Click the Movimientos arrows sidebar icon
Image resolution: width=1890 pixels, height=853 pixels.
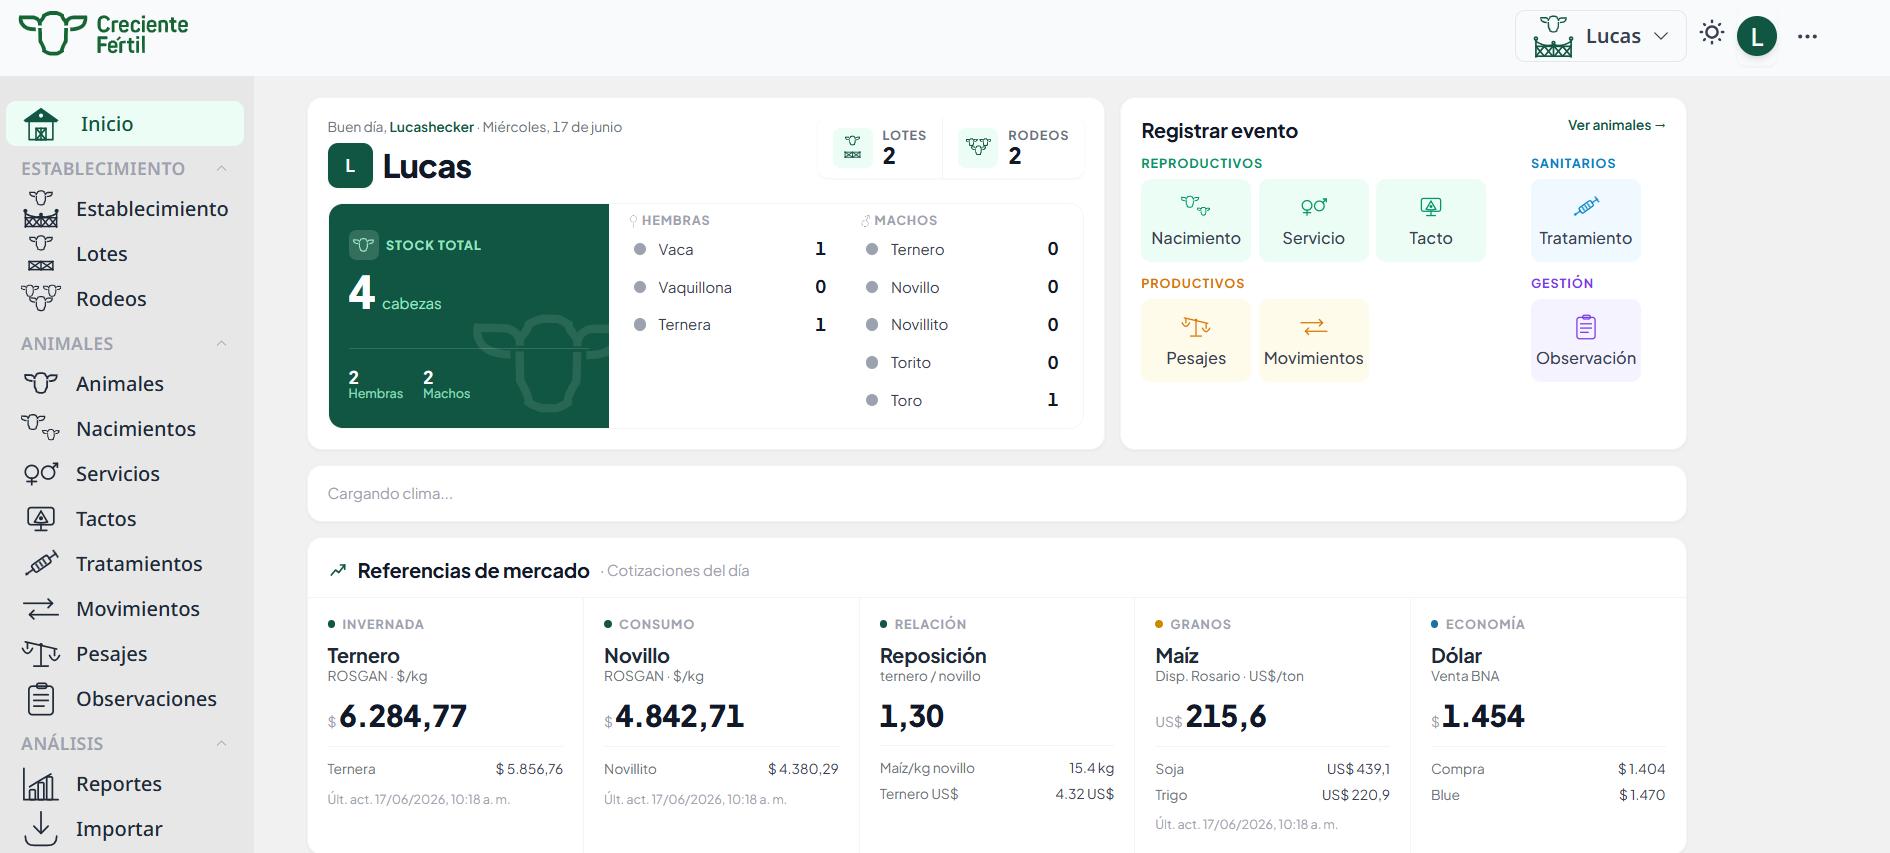click(41, 609)
